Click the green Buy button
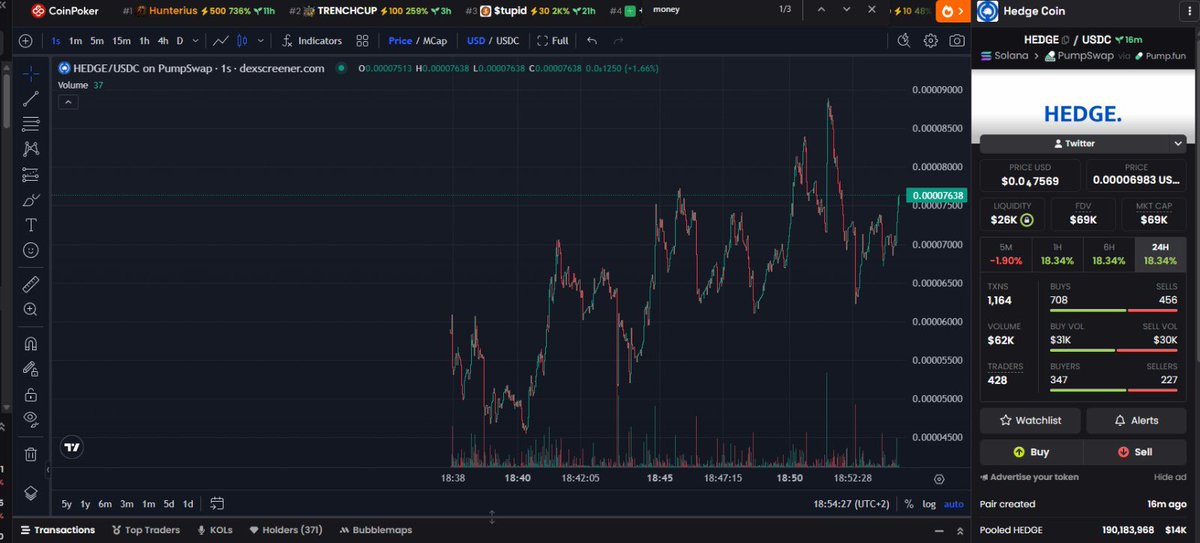This screenshot has height=543, width=1200. point(1029,452)
